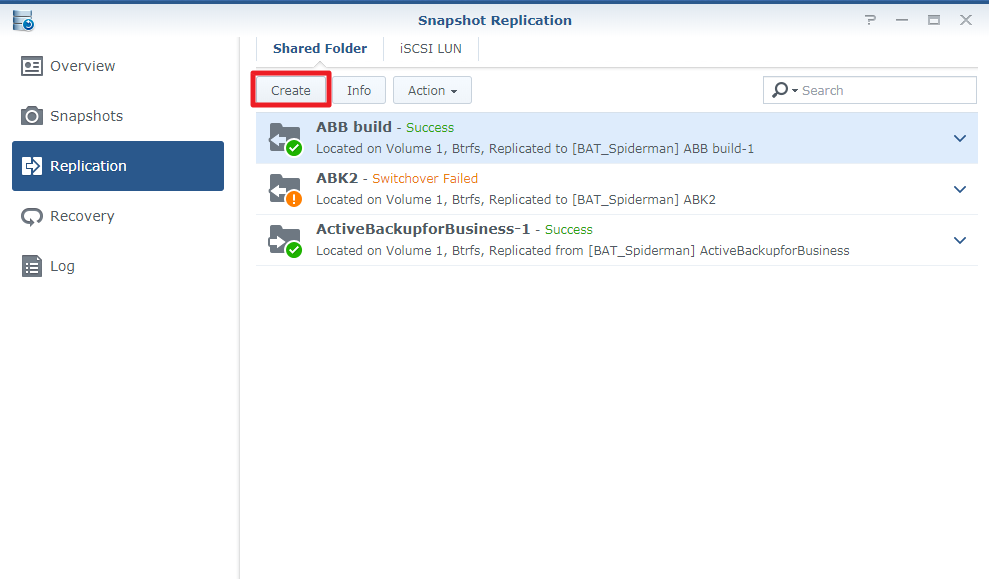Expand the ABB build replication details
This screenshot has width=989, height=579.
960,138
